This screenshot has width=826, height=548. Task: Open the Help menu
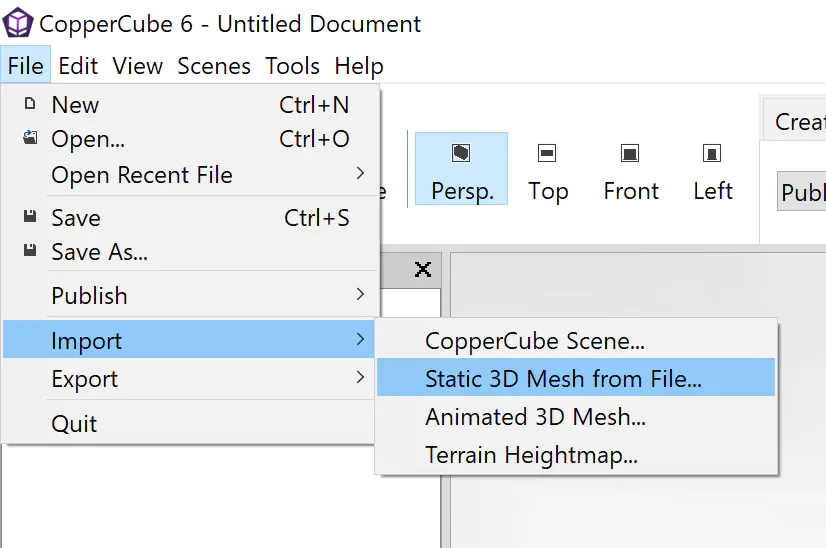coord(359,66)
